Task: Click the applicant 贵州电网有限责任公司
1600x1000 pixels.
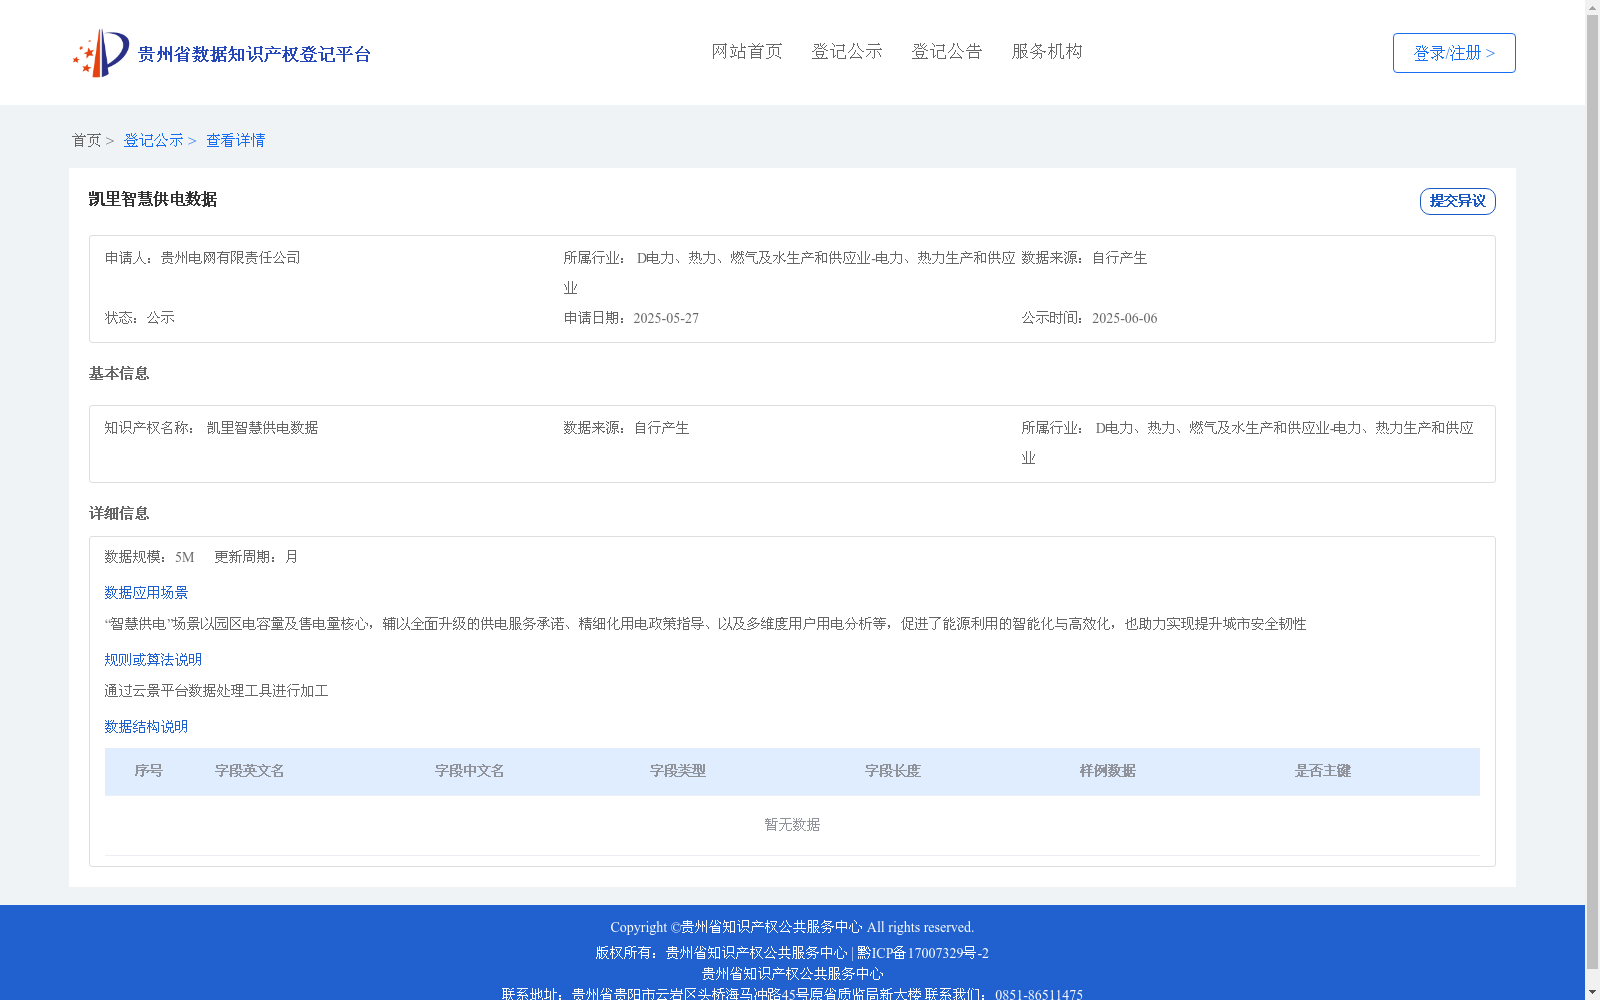Action: 231,258
